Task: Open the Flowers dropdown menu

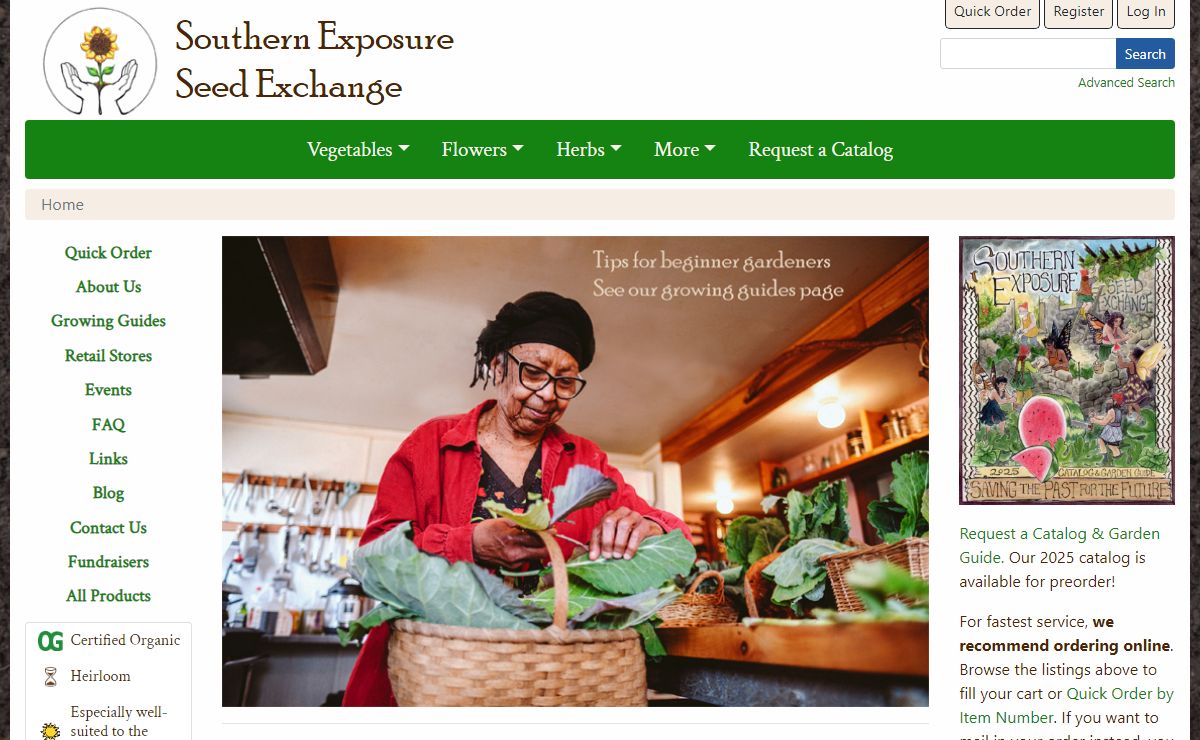Action: click(x=482, y=149)
